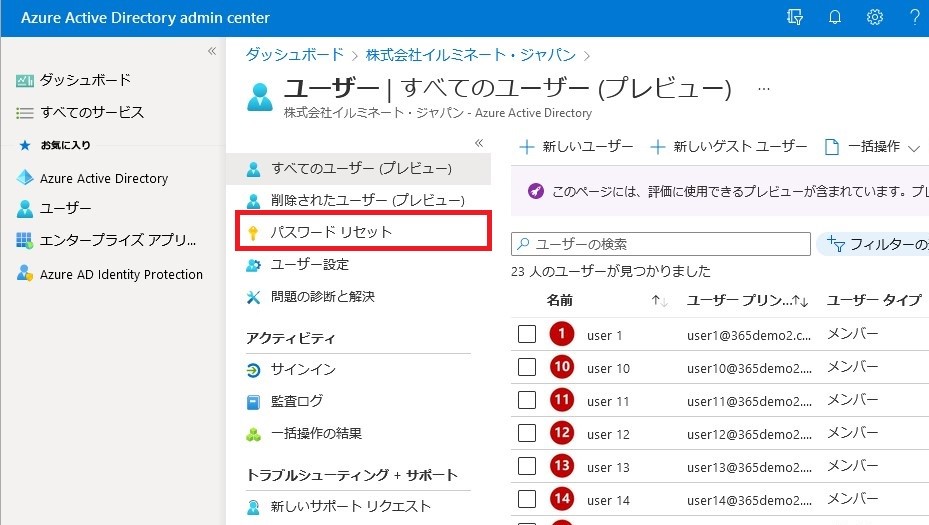Click the フィルター button
The height and width of the screenshot is (525, 929).
click(873, 244)
